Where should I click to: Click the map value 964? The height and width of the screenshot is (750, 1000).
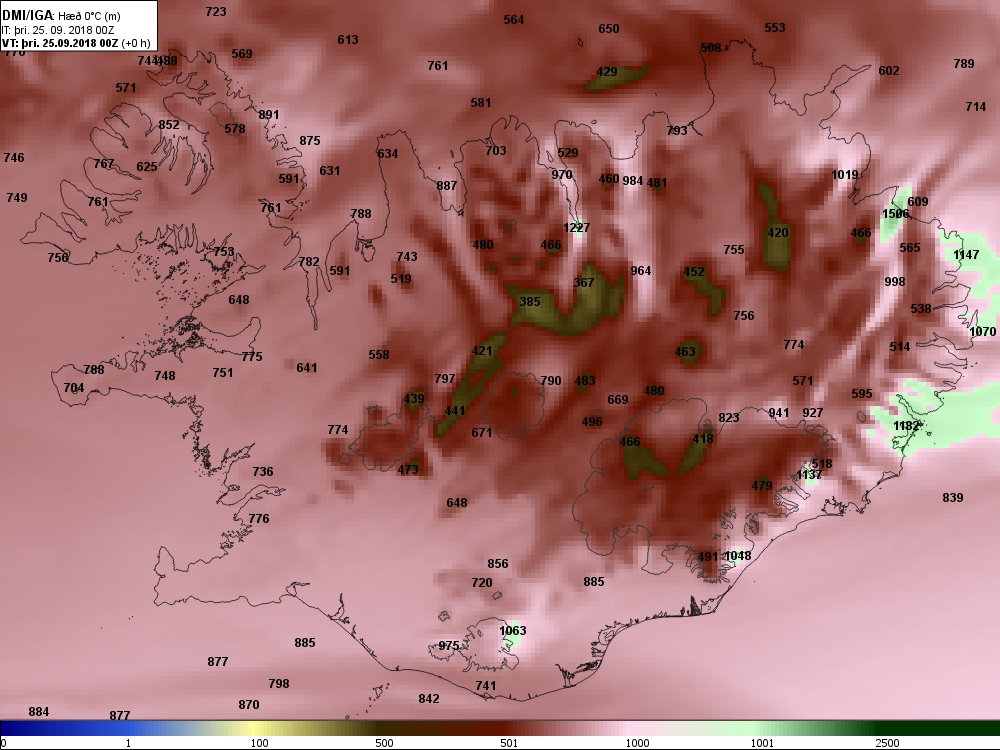click(640, 270)
